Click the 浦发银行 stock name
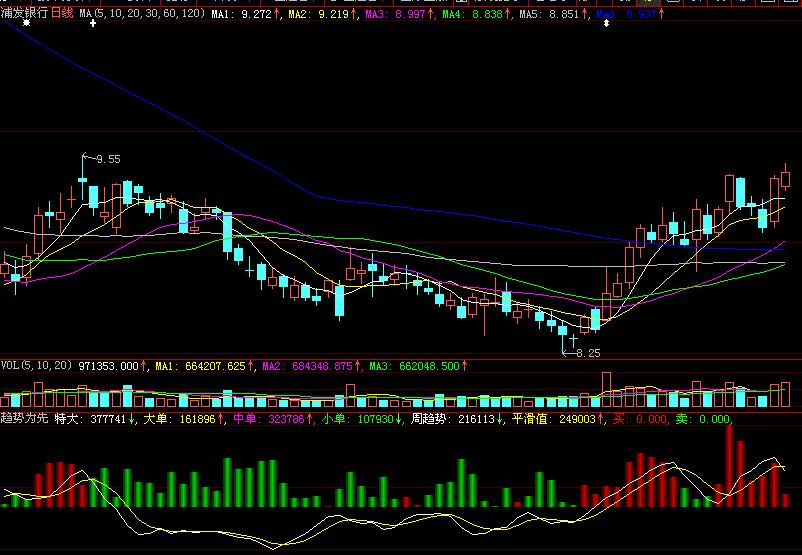Image resolution: width=802 pixels, height=555 pixels. [25, 14]
